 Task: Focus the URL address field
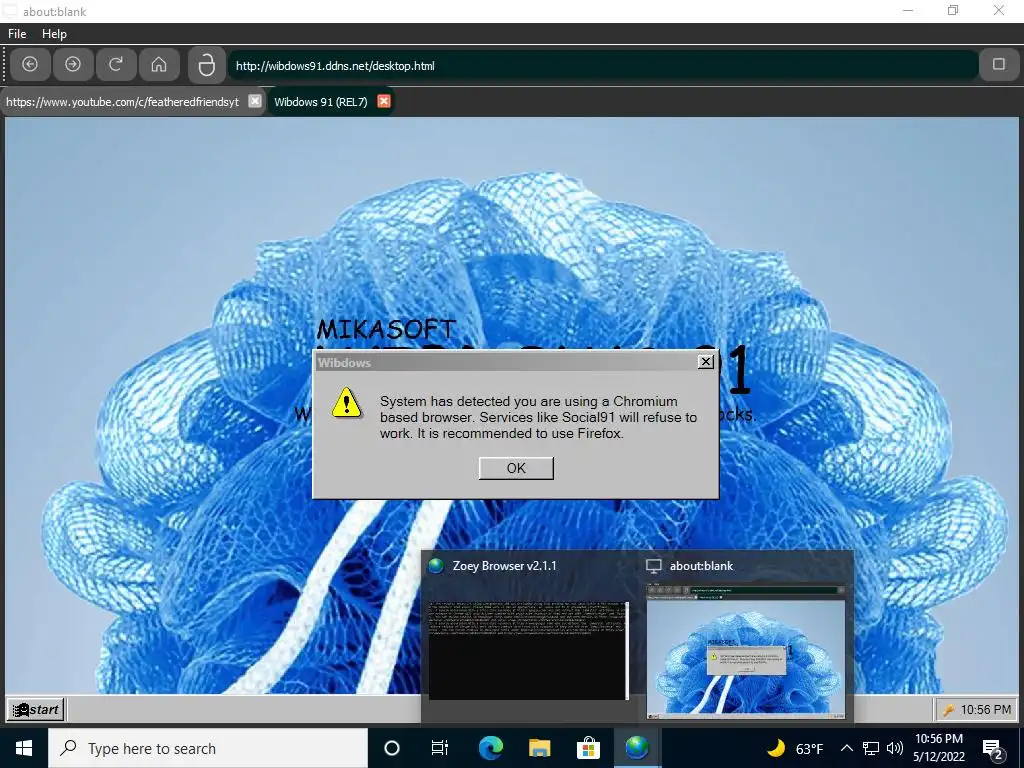click(603, 65)
